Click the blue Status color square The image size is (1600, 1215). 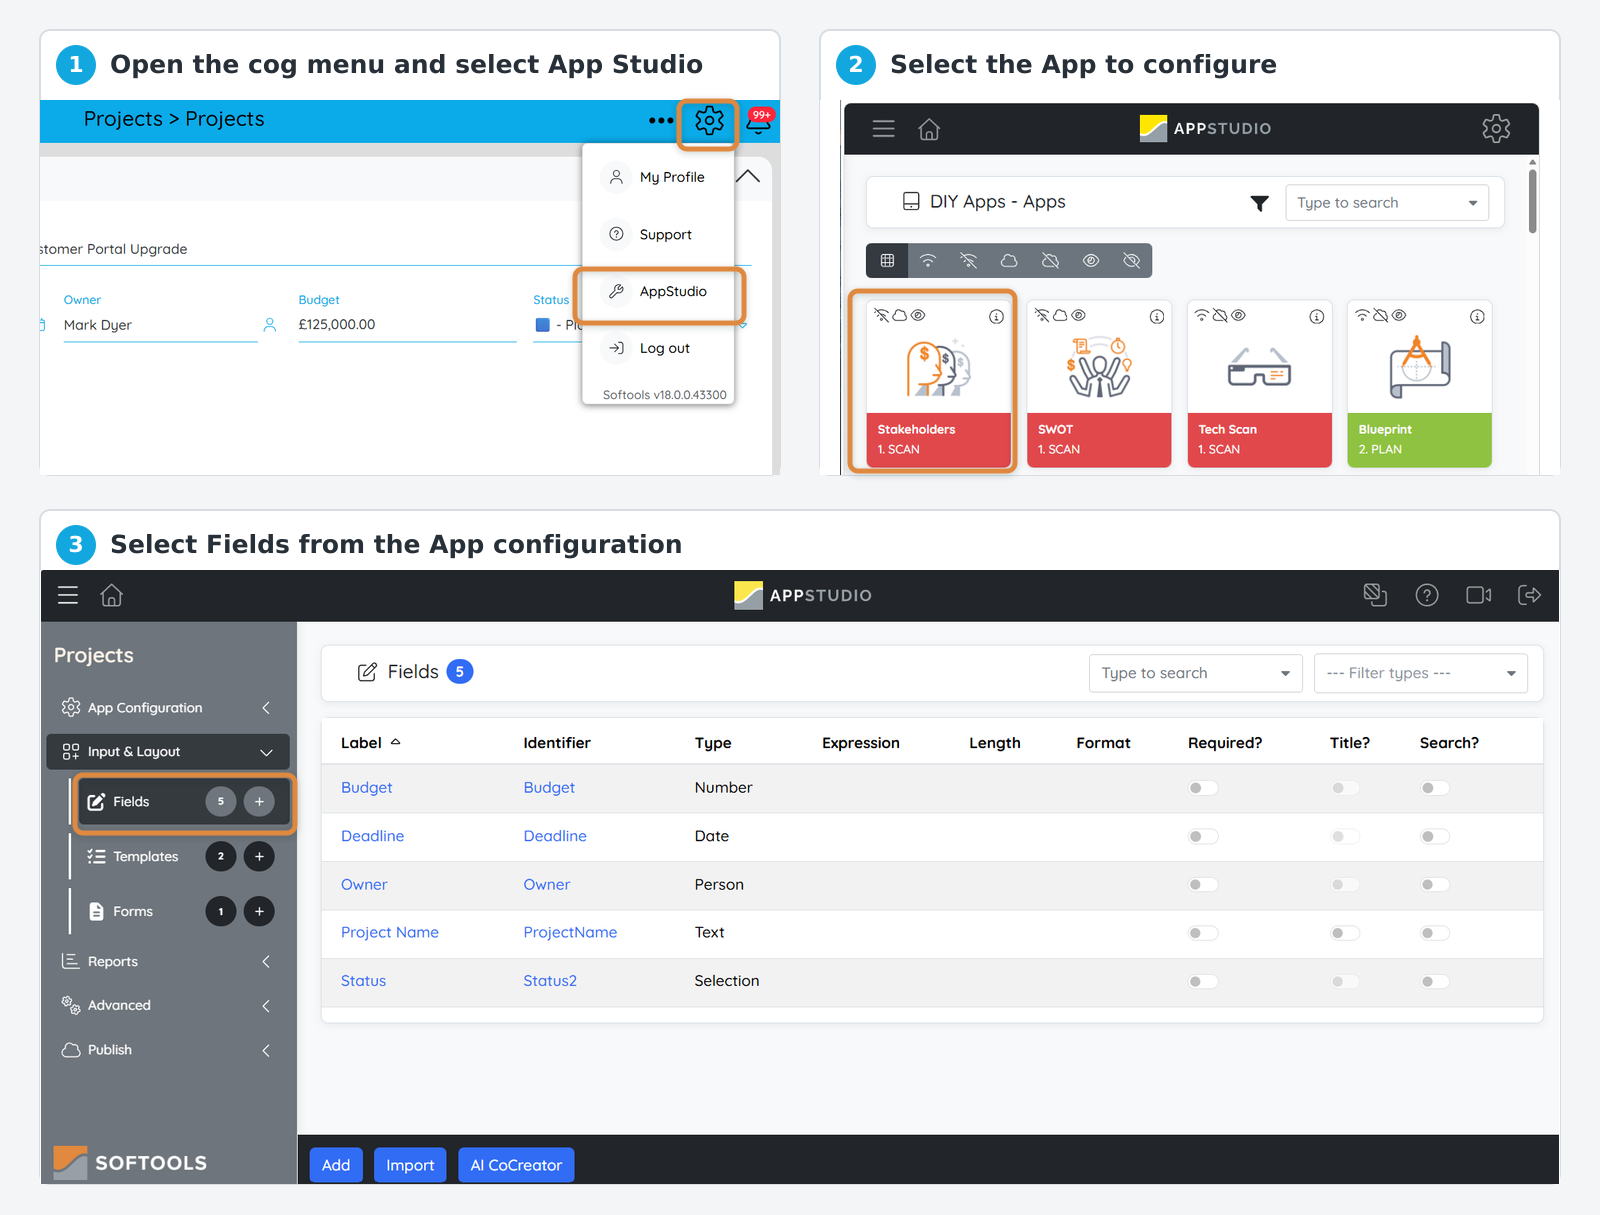(543, 325)
